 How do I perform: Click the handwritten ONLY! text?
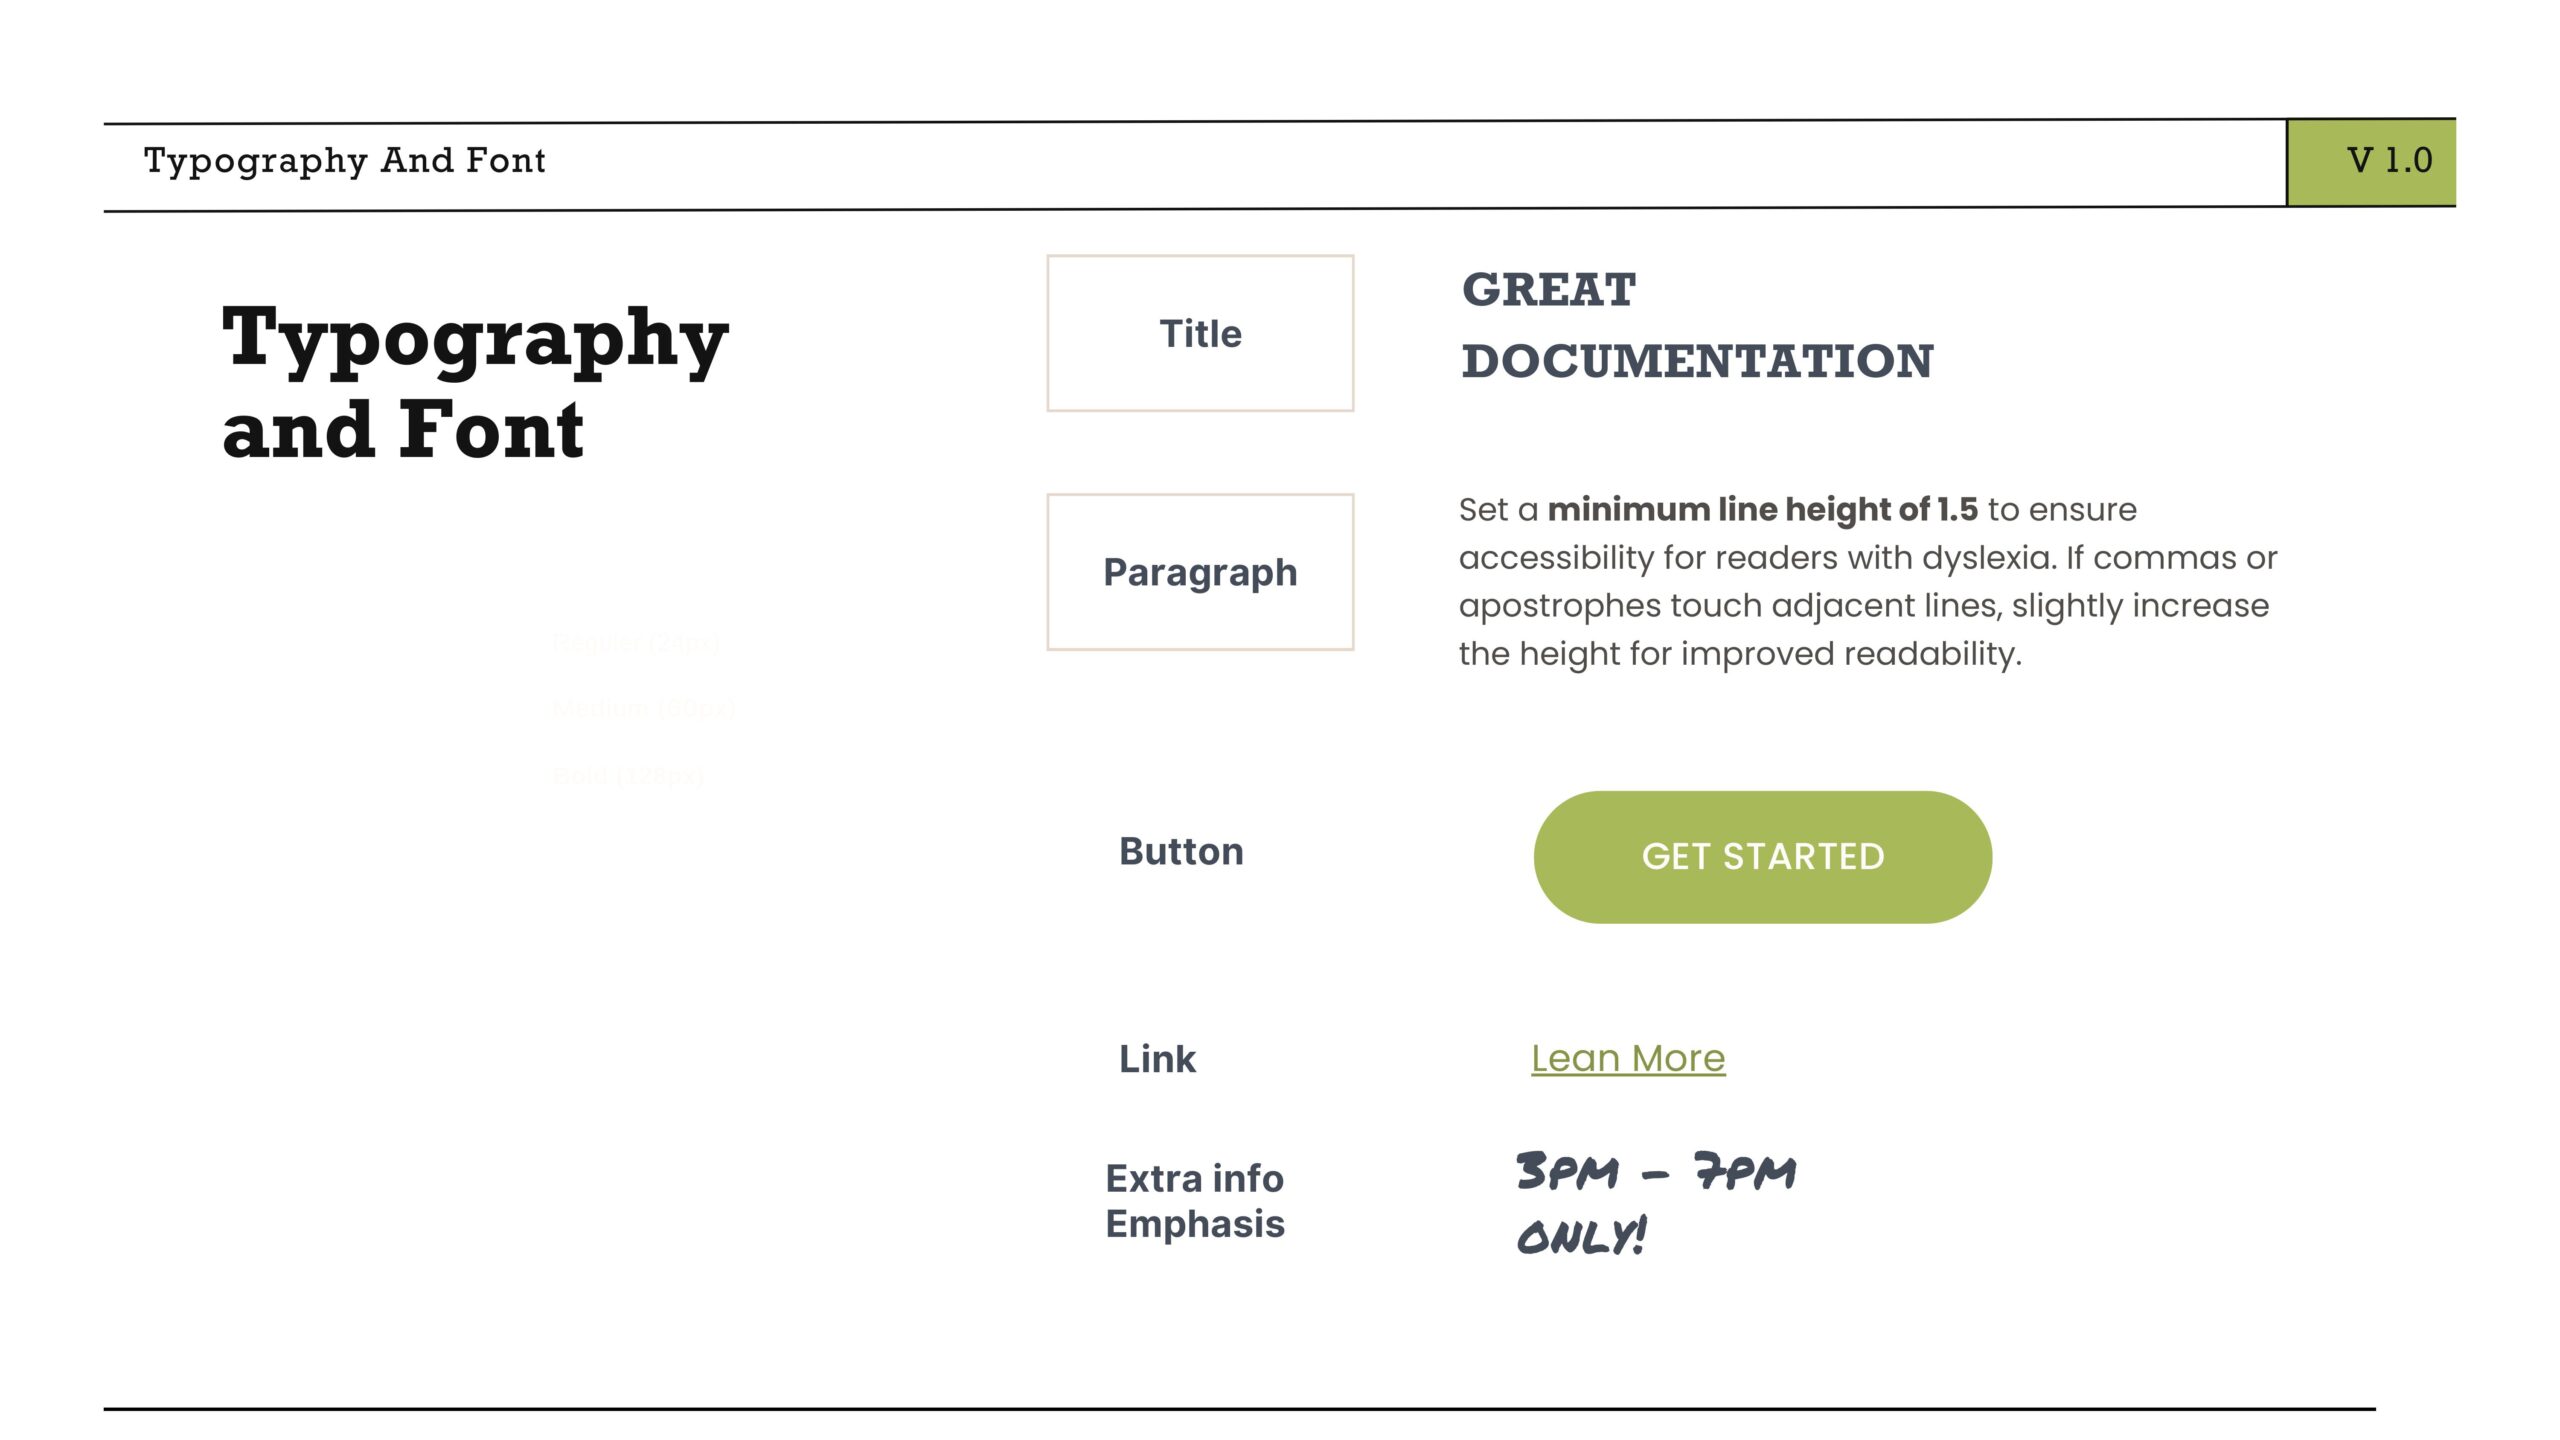pyautogui.click(x=1581, y=1236)
